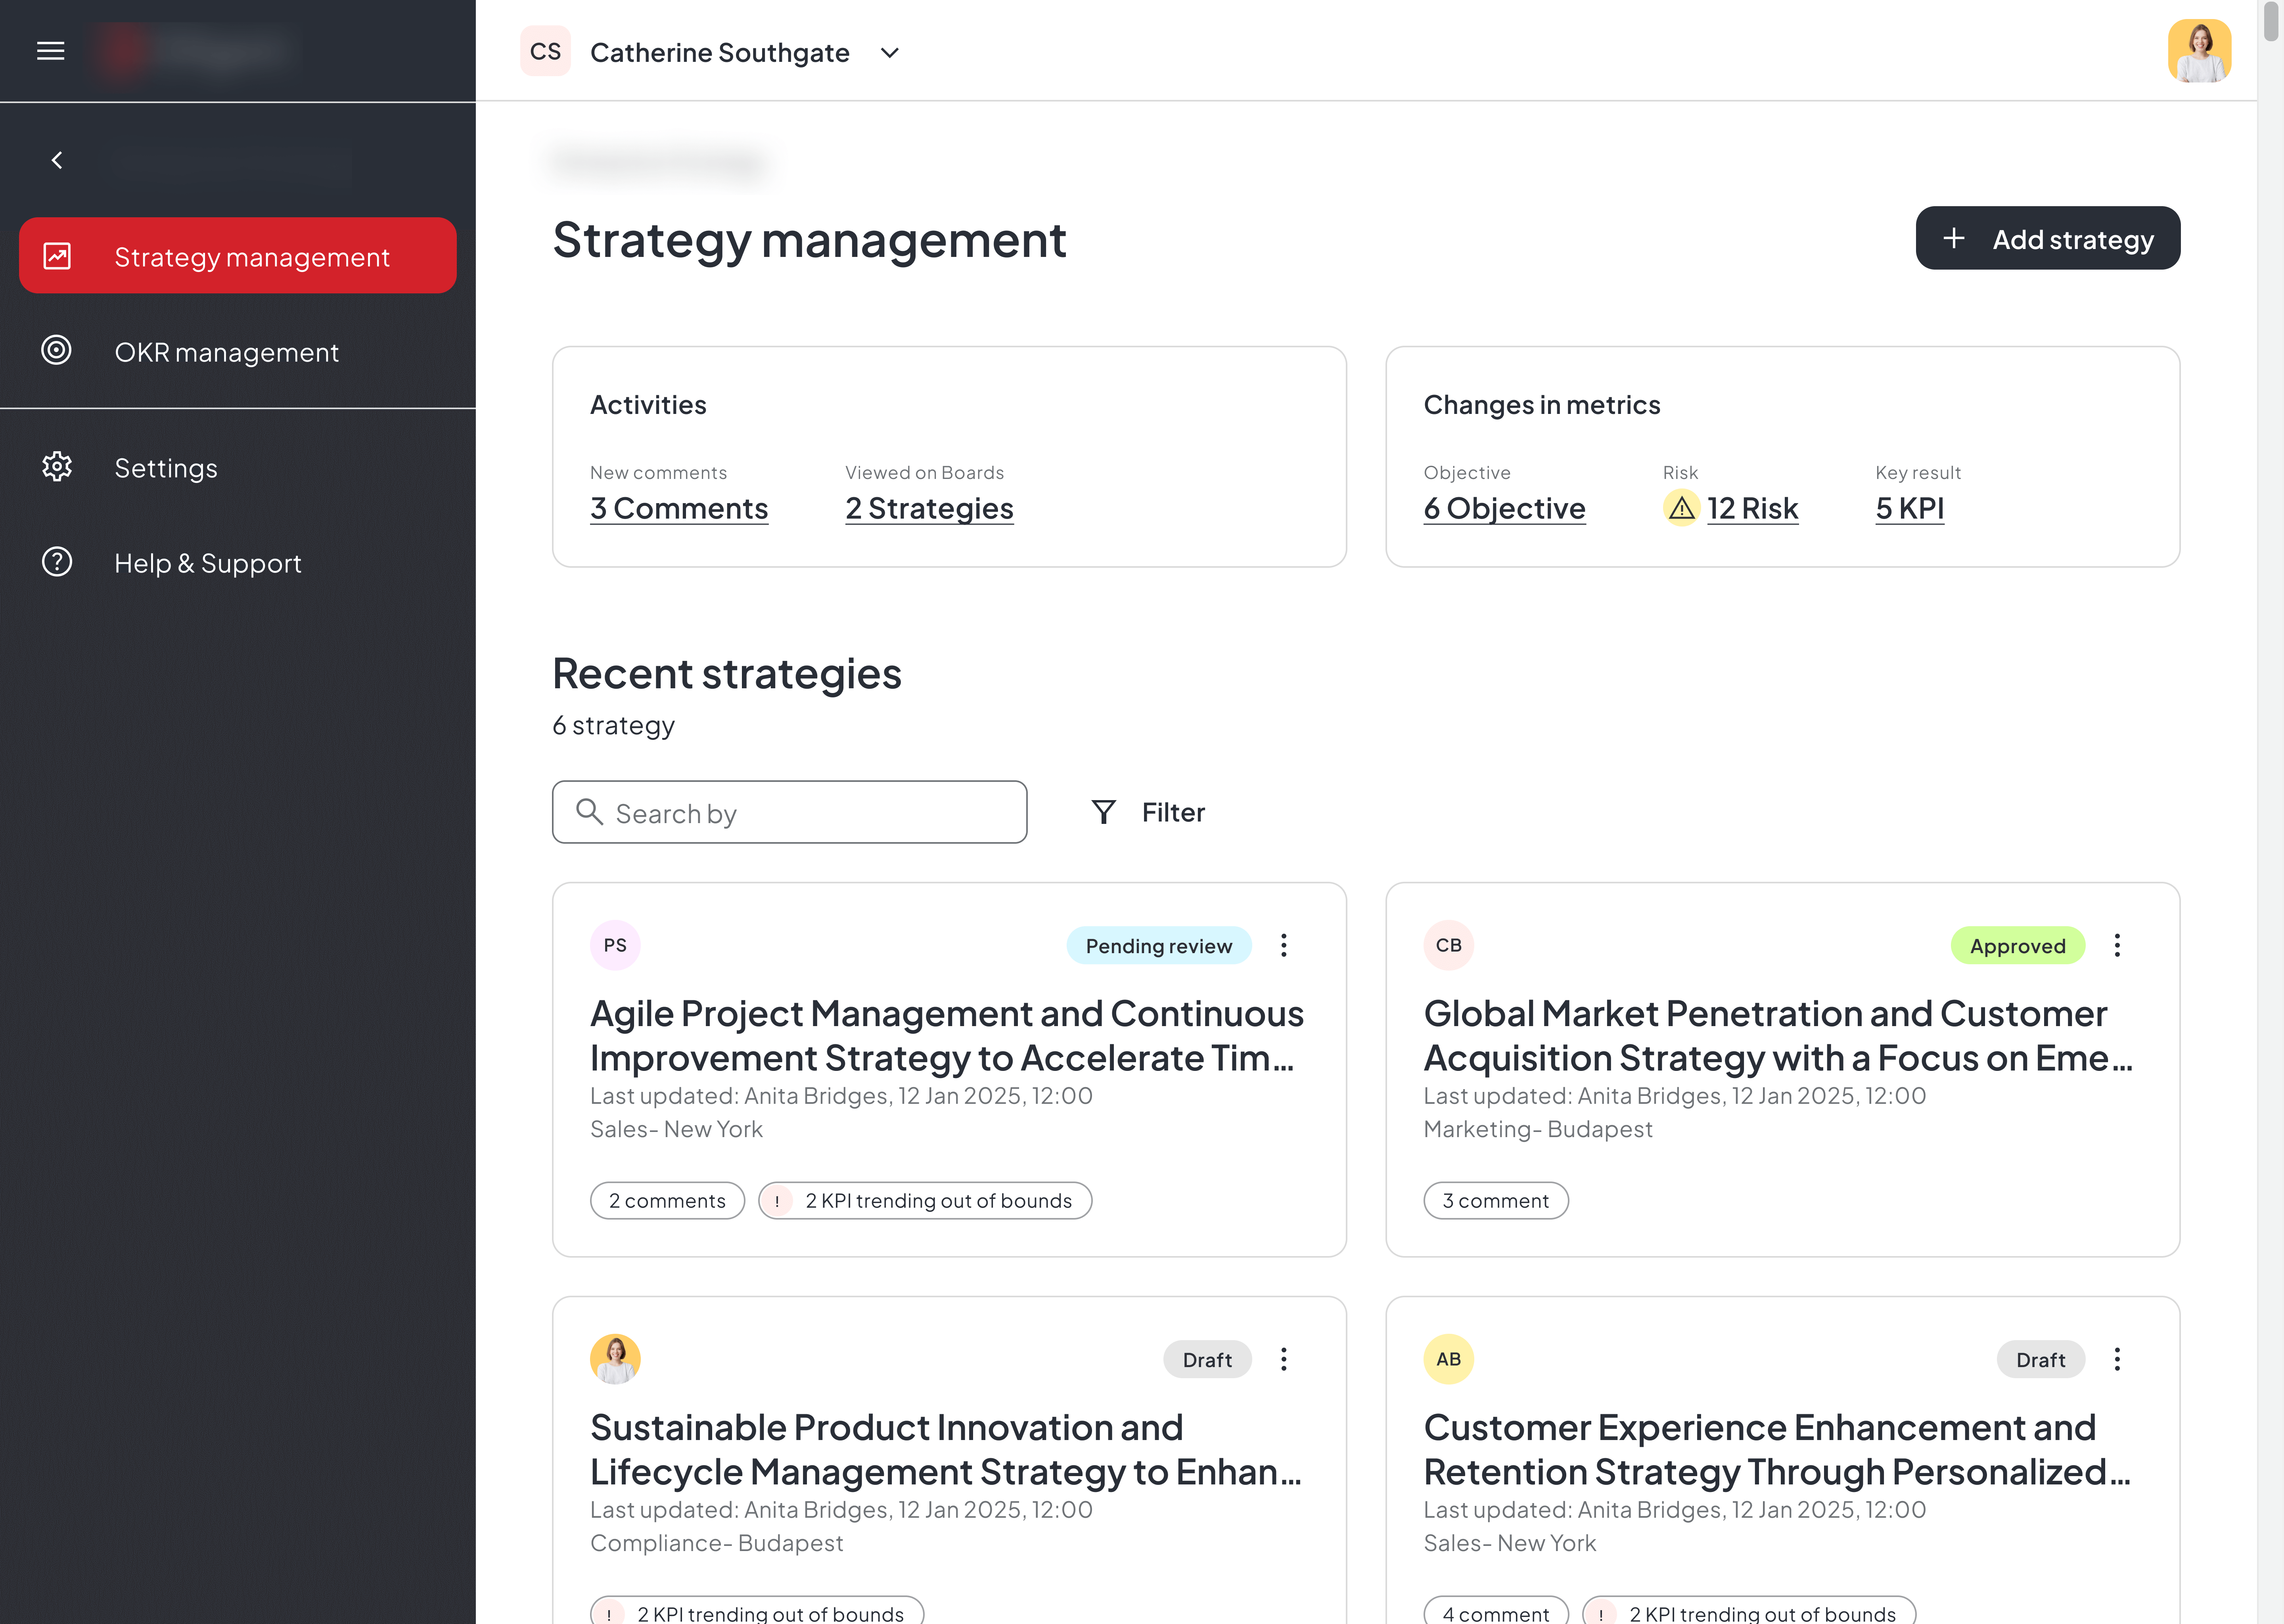This screenshot has width=2284, height=1624.
Task: Open Settings from the sidebar
Action: coord(166,467)
